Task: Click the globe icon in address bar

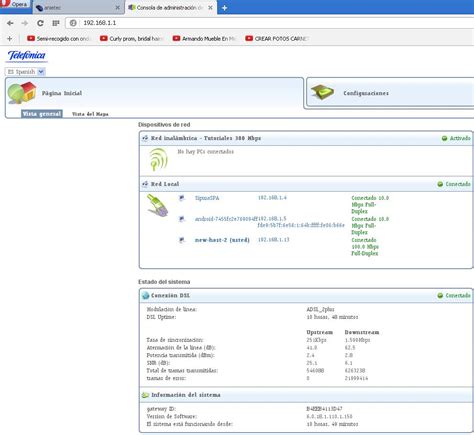Action: [73, 23]
